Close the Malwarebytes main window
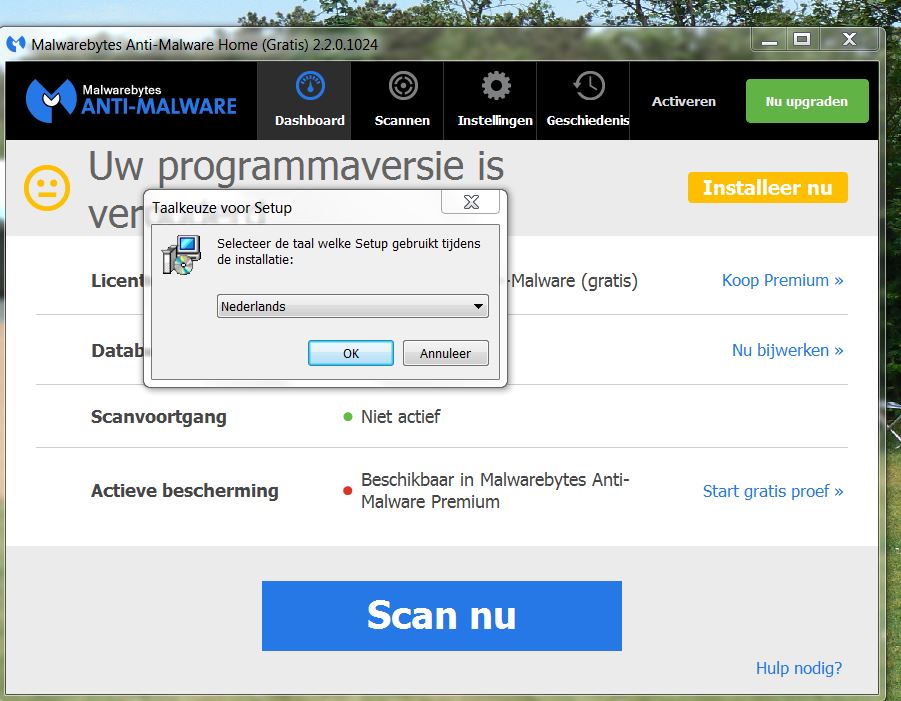The height and width of the screenshot is (701, 901). (x=849, y=40)
